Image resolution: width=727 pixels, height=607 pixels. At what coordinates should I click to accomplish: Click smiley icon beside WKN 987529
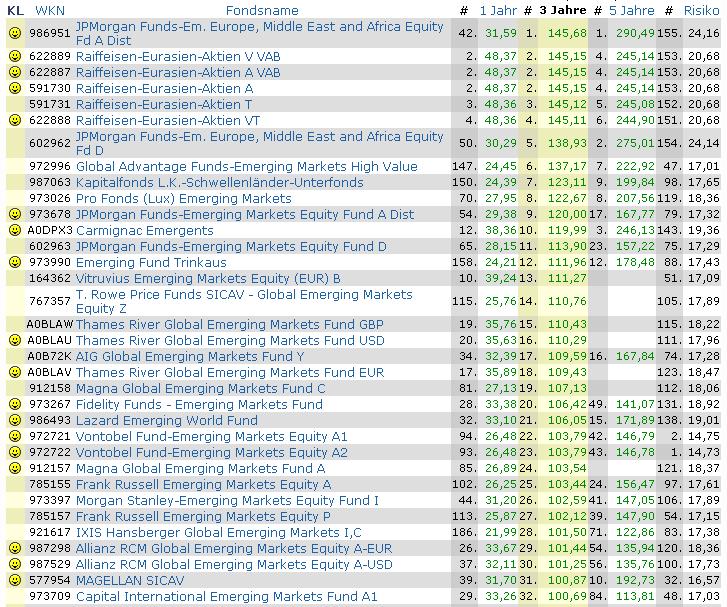point(15,564)
